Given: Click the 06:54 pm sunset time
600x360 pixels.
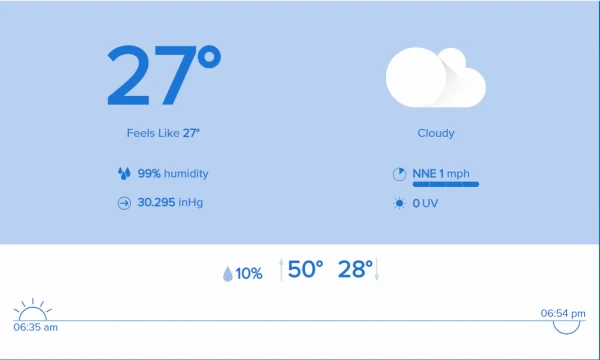Looking at the screenshot, I should coord(563,314).
